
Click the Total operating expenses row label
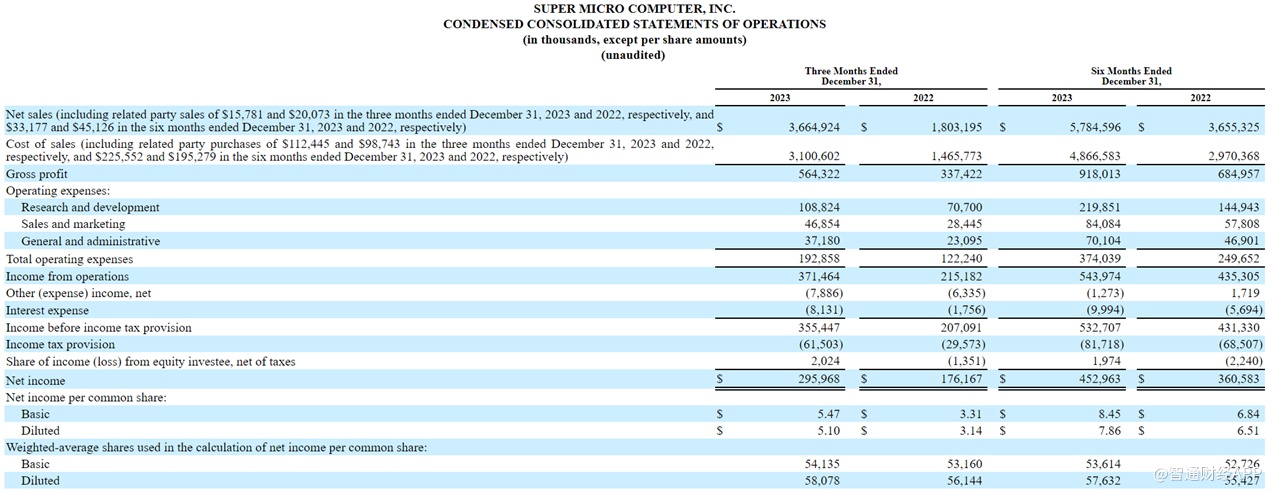[x=69, y=260]
